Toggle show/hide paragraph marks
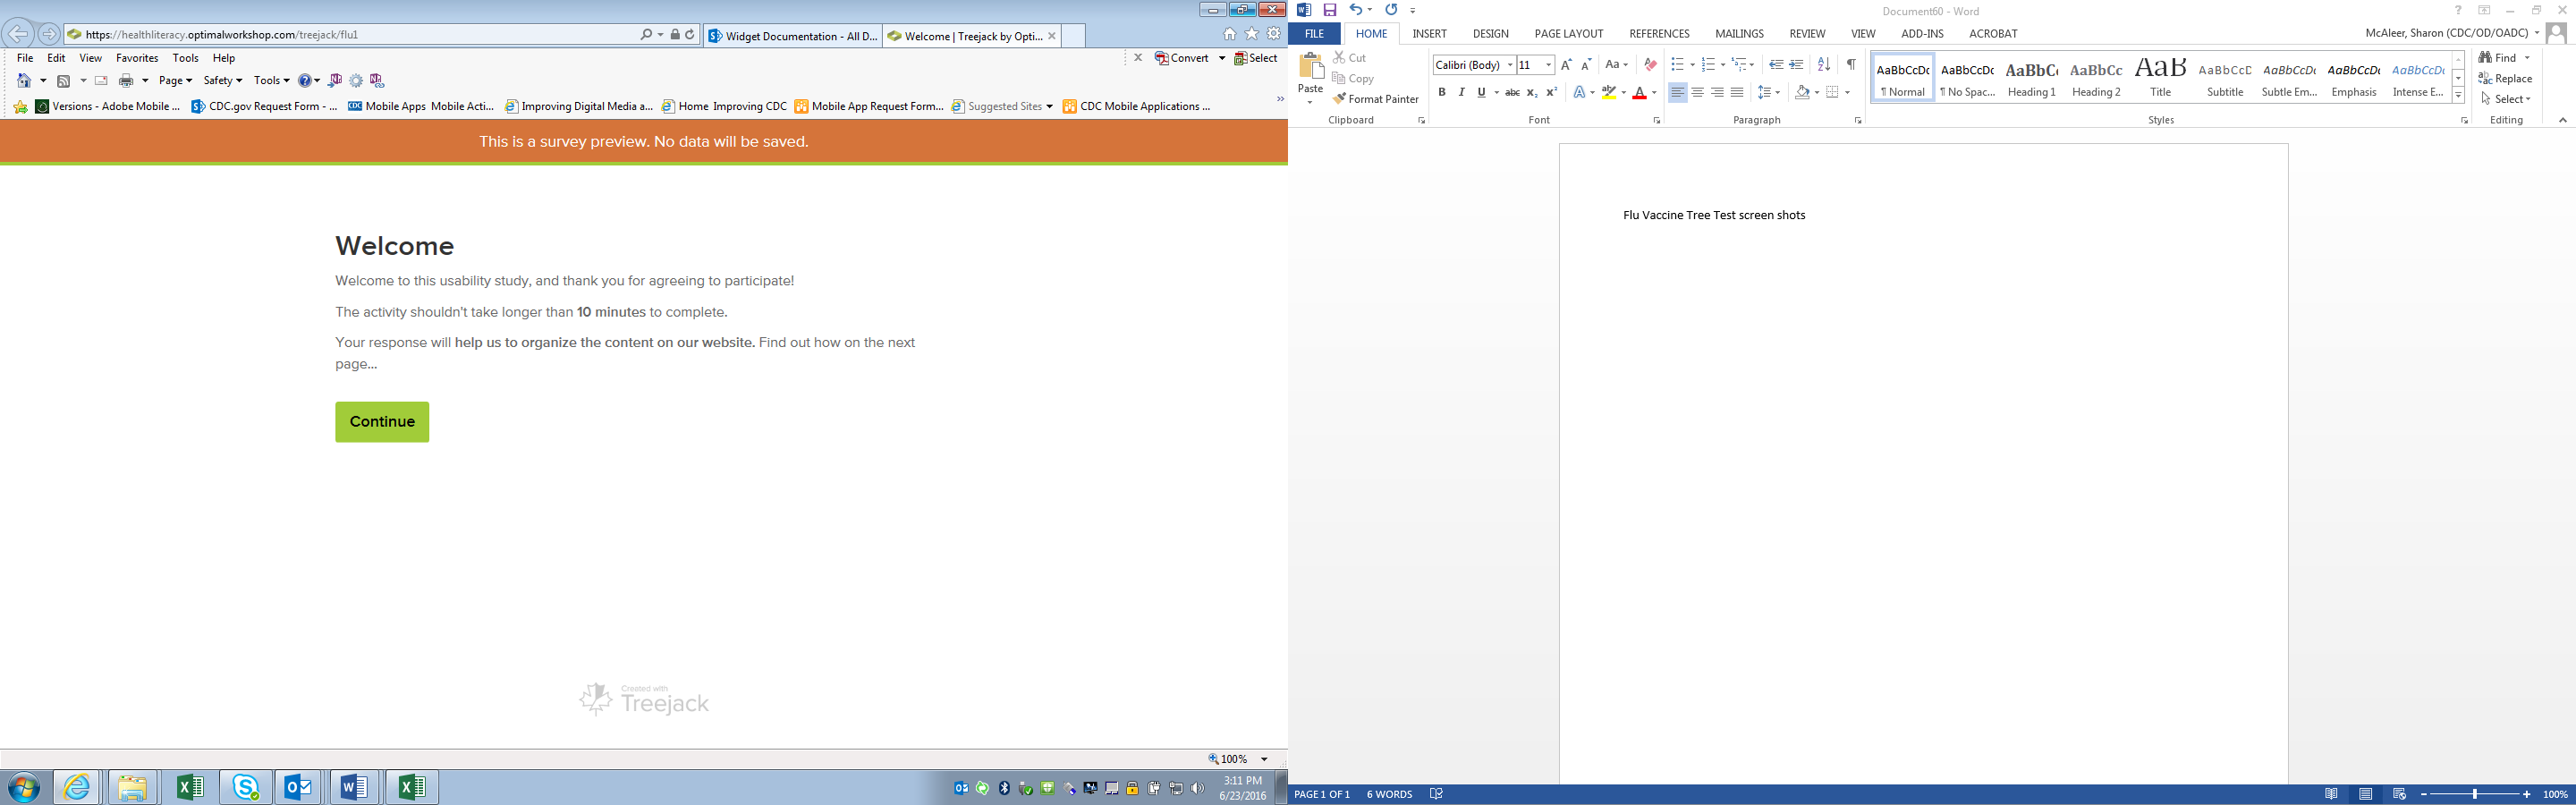Image resolution: width=2576 pixels, height=805 pixels. [1851, 65]
